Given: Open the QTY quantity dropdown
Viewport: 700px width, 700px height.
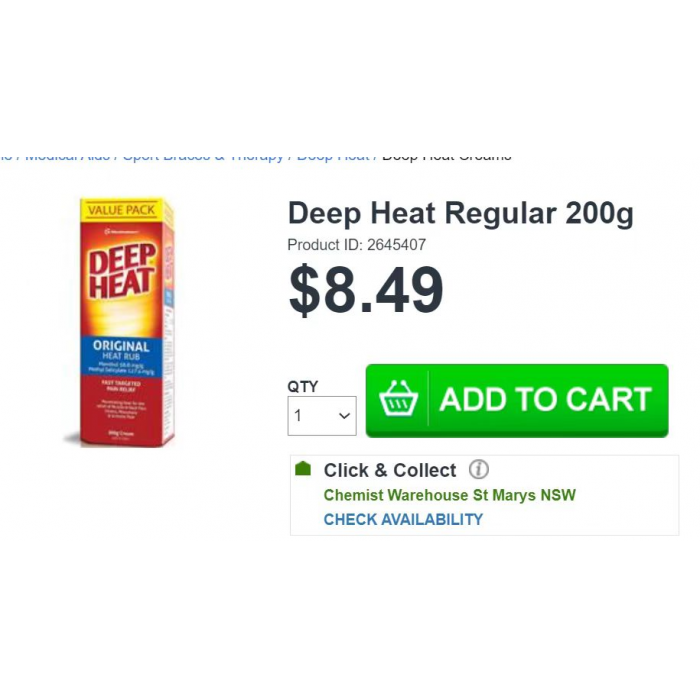Looking at the screenshot, I should point(322,416).
